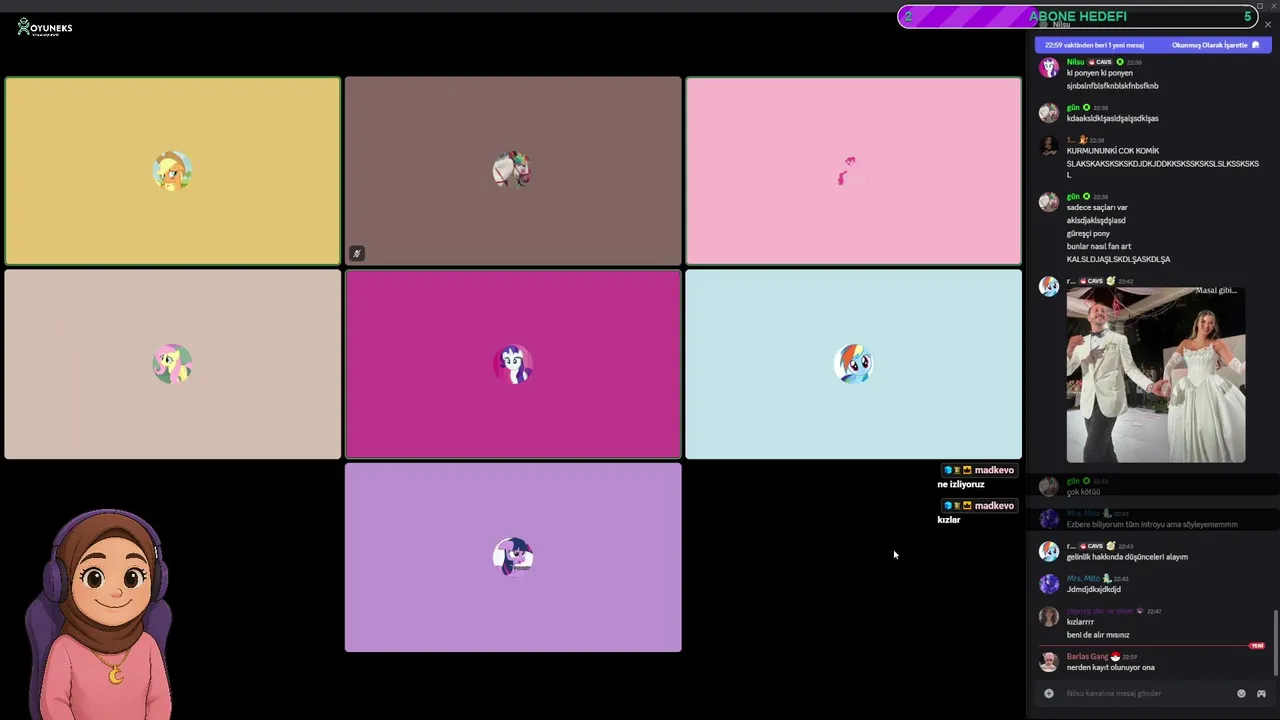Click the username 'Nilsu' in chat

pyautogui.click(x=1075, y=62)
